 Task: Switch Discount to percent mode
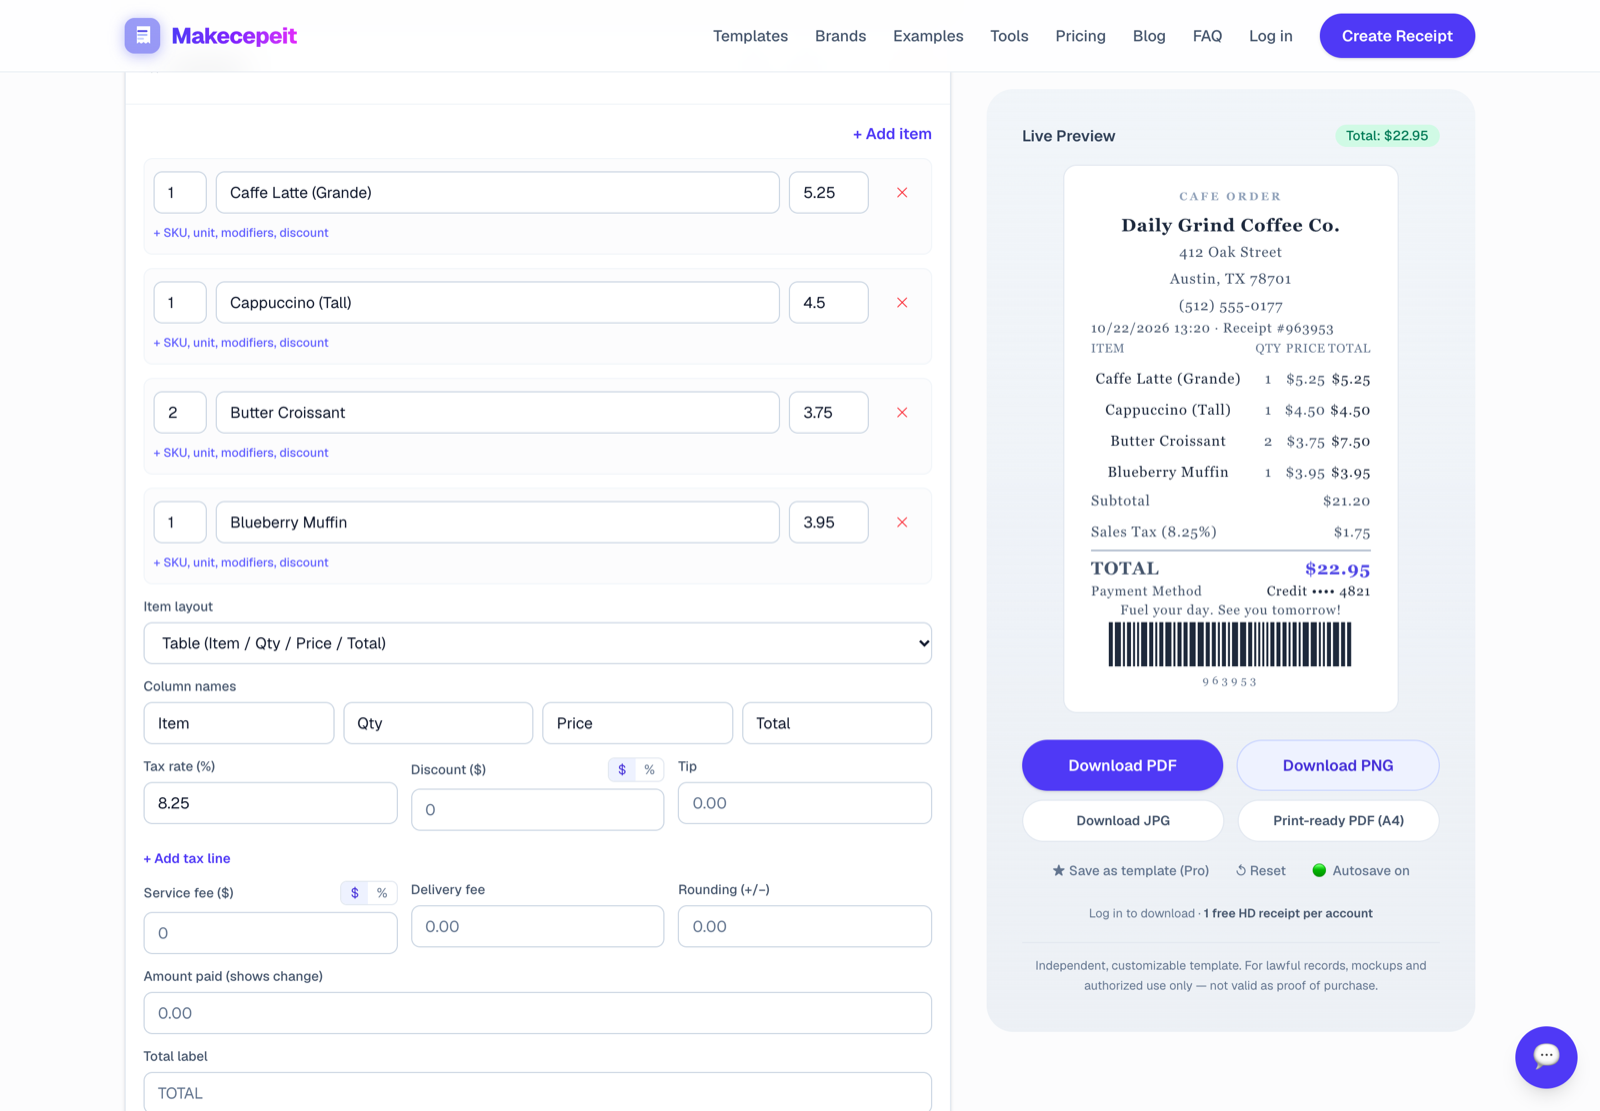click(649, 770)
